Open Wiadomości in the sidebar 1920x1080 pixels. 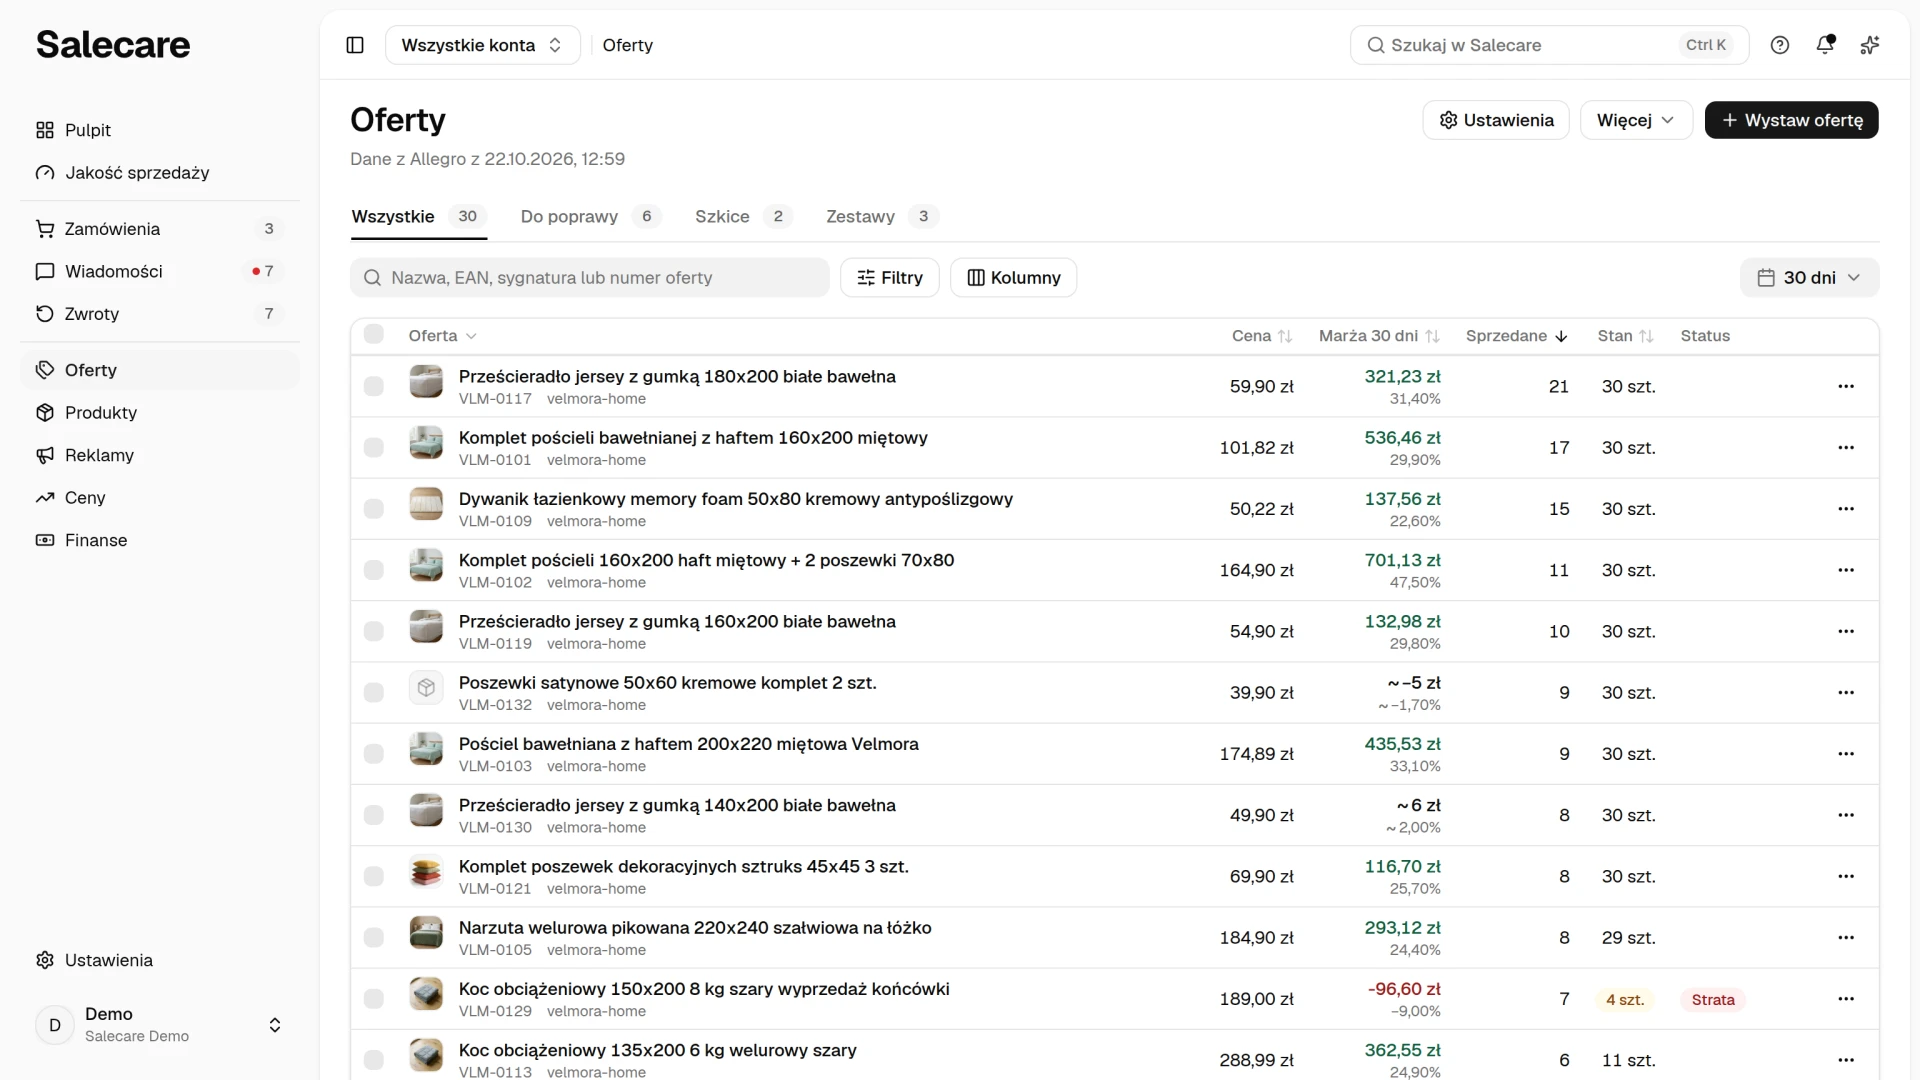(160, 271)
